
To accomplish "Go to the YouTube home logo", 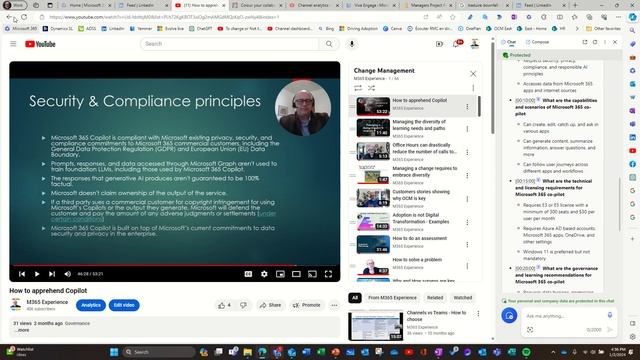I will click(40, 44).
